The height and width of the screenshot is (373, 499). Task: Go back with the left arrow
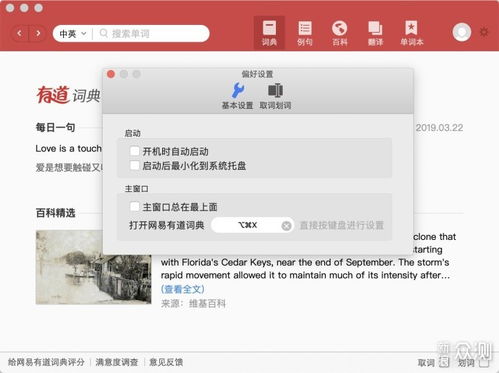(20, 33)
